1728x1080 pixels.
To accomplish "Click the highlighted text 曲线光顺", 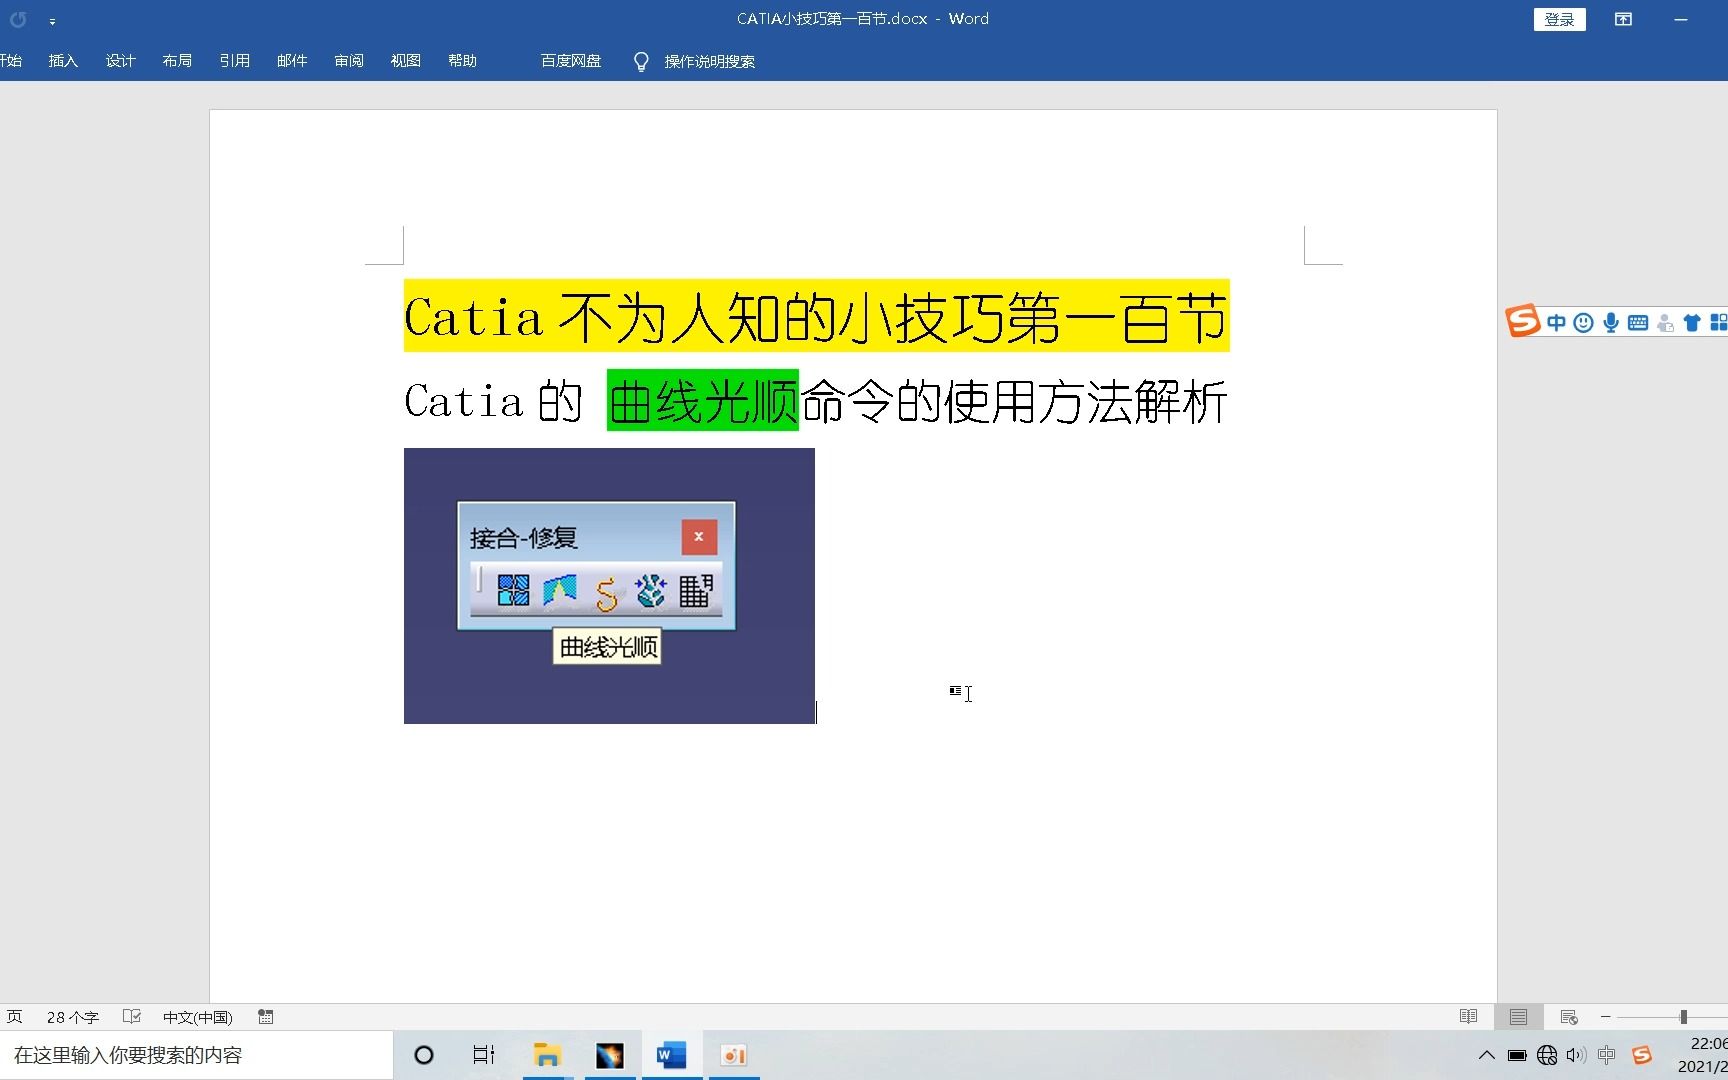I will click(702, 401).
